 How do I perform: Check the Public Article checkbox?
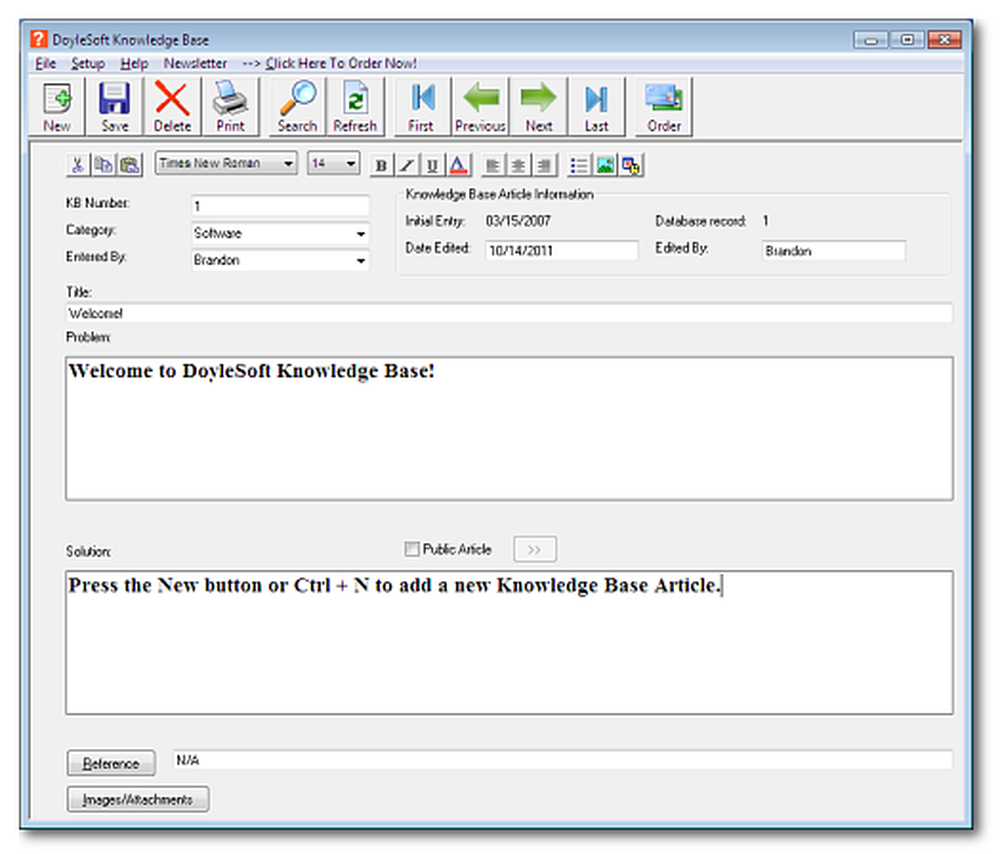[x=412, y=549]
